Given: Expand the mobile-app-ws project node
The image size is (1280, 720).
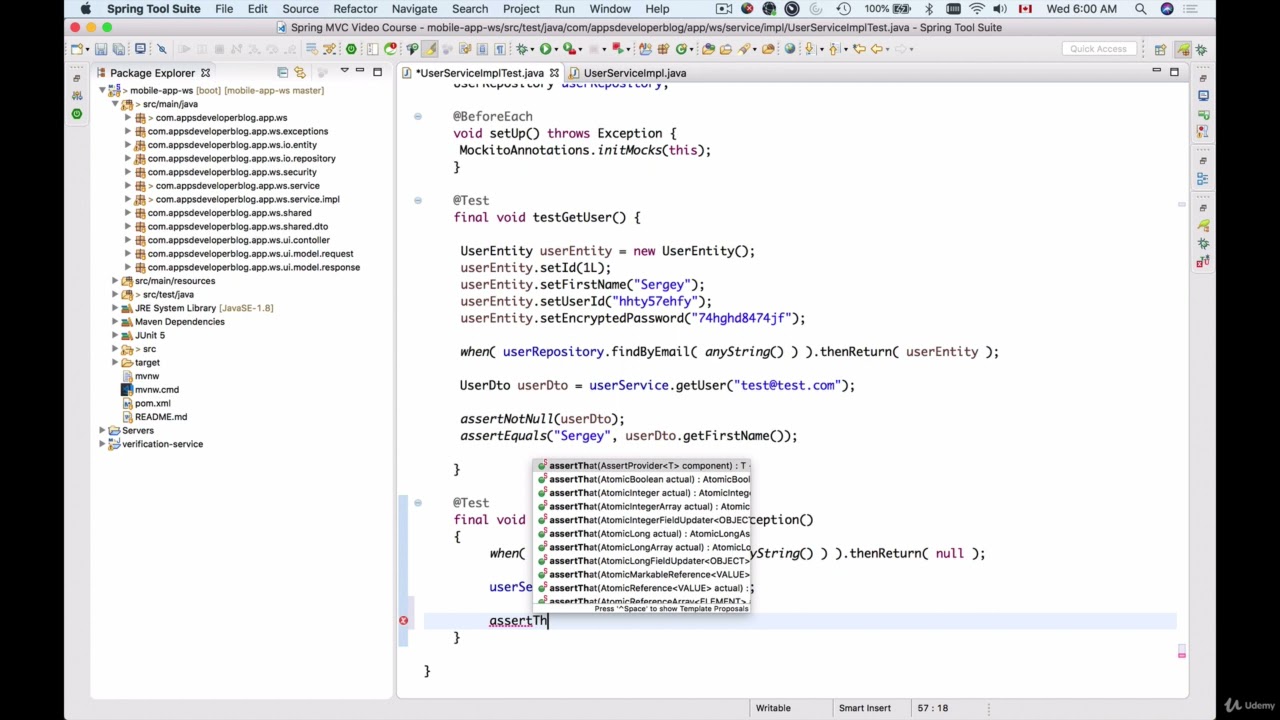Looking at the screenshot, I should [x=102, y=90].
